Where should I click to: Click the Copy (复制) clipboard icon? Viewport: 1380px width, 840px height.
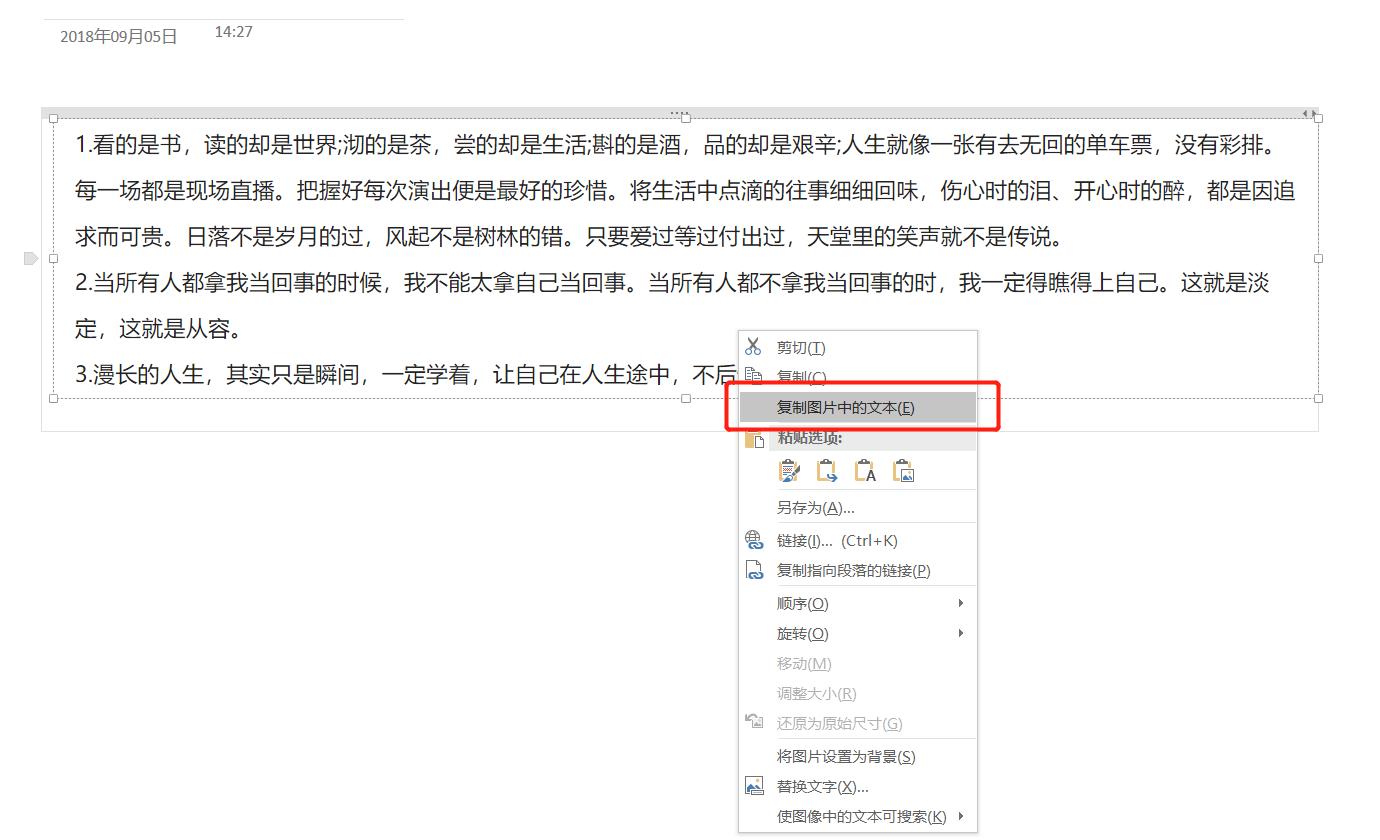coord(754,377)
